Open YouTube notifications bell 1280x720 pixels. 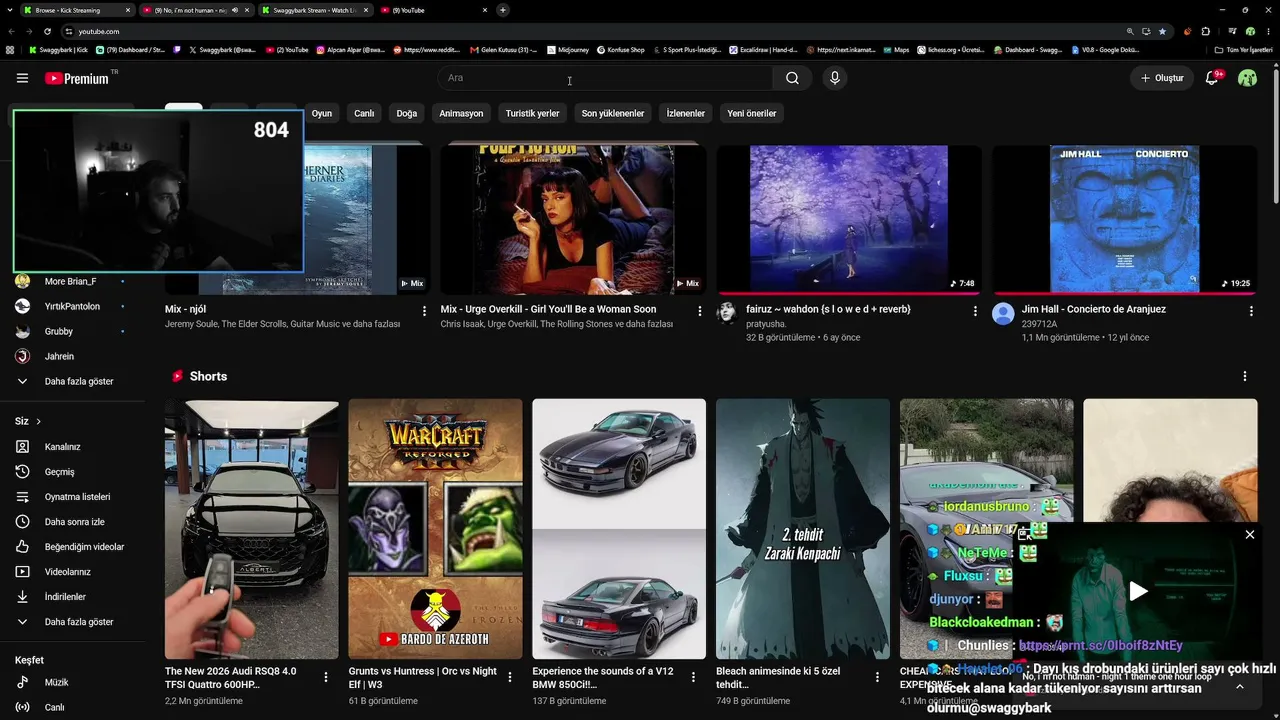(x=1212, y=78)
